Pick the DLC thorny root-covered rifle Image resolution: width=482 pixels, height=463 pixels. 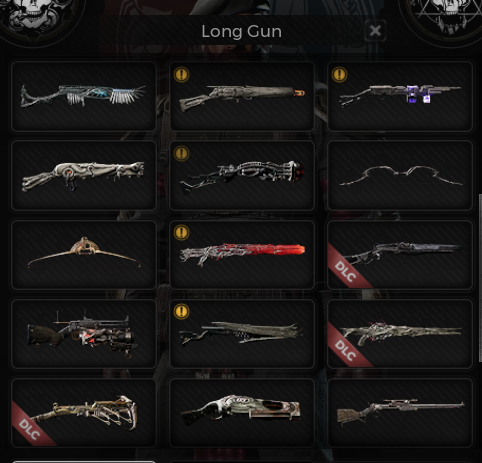pos(400,334)
